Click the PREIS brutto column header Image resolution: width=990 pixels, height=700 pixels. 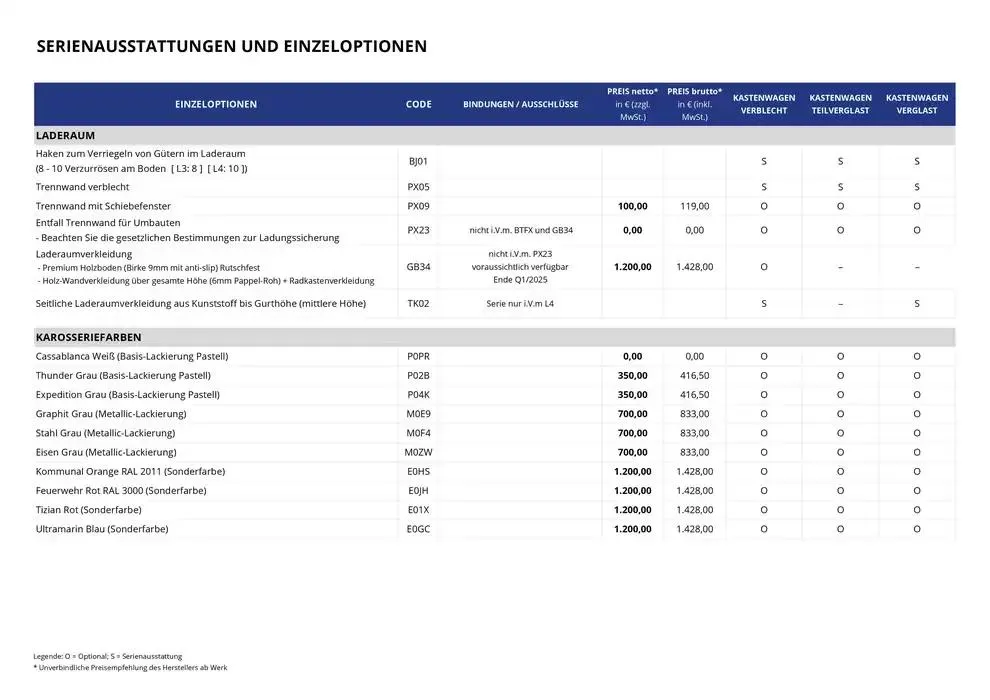(694, 104)
